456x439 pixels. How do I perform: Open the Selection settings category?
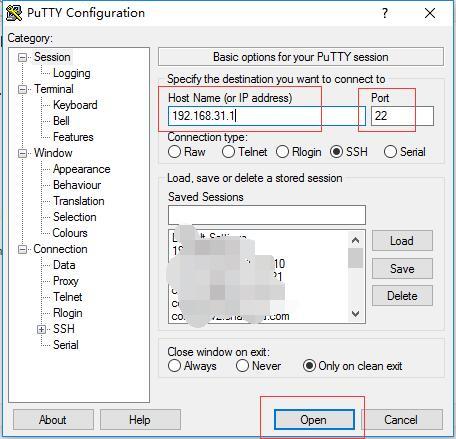click(x=75, y=217)
